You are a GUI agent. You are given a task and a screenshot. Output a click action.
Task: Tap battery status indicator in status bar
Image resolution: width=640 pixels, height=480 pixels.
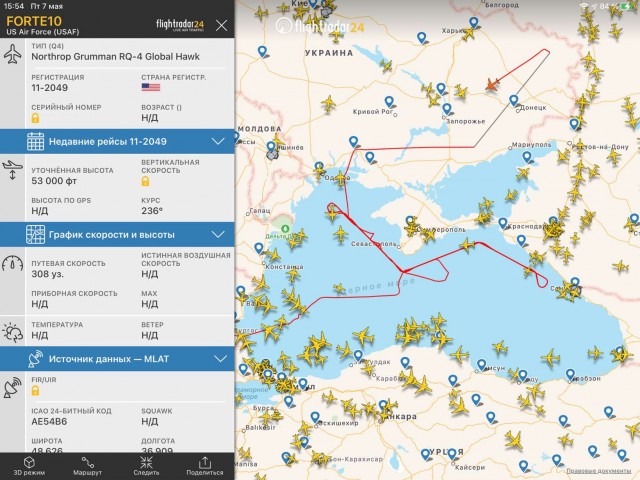tap(626, 6)
